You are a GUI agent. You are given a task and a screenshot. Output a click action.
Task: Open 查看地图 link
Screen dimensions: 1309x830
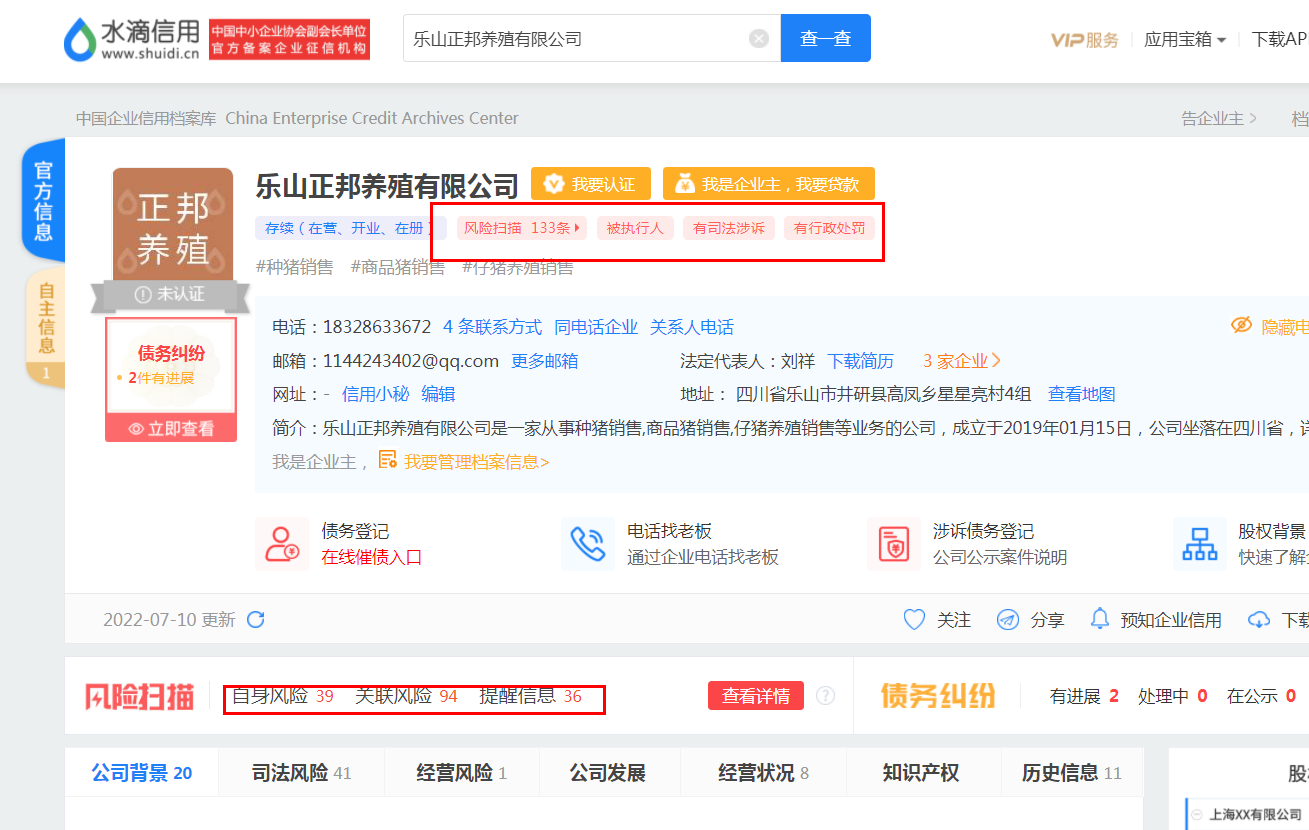click(x=1082, y=394)
